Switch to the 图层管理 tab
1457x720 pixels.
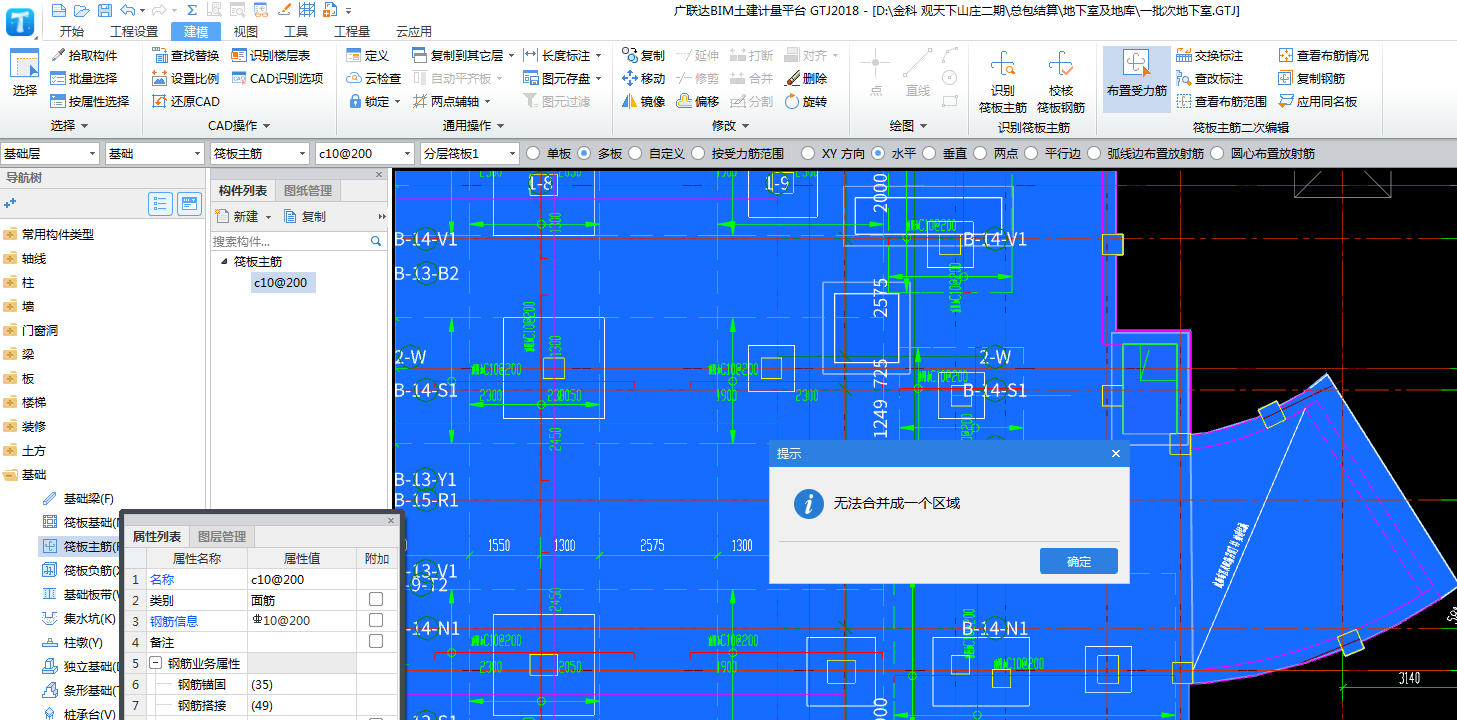pos(221,536)
